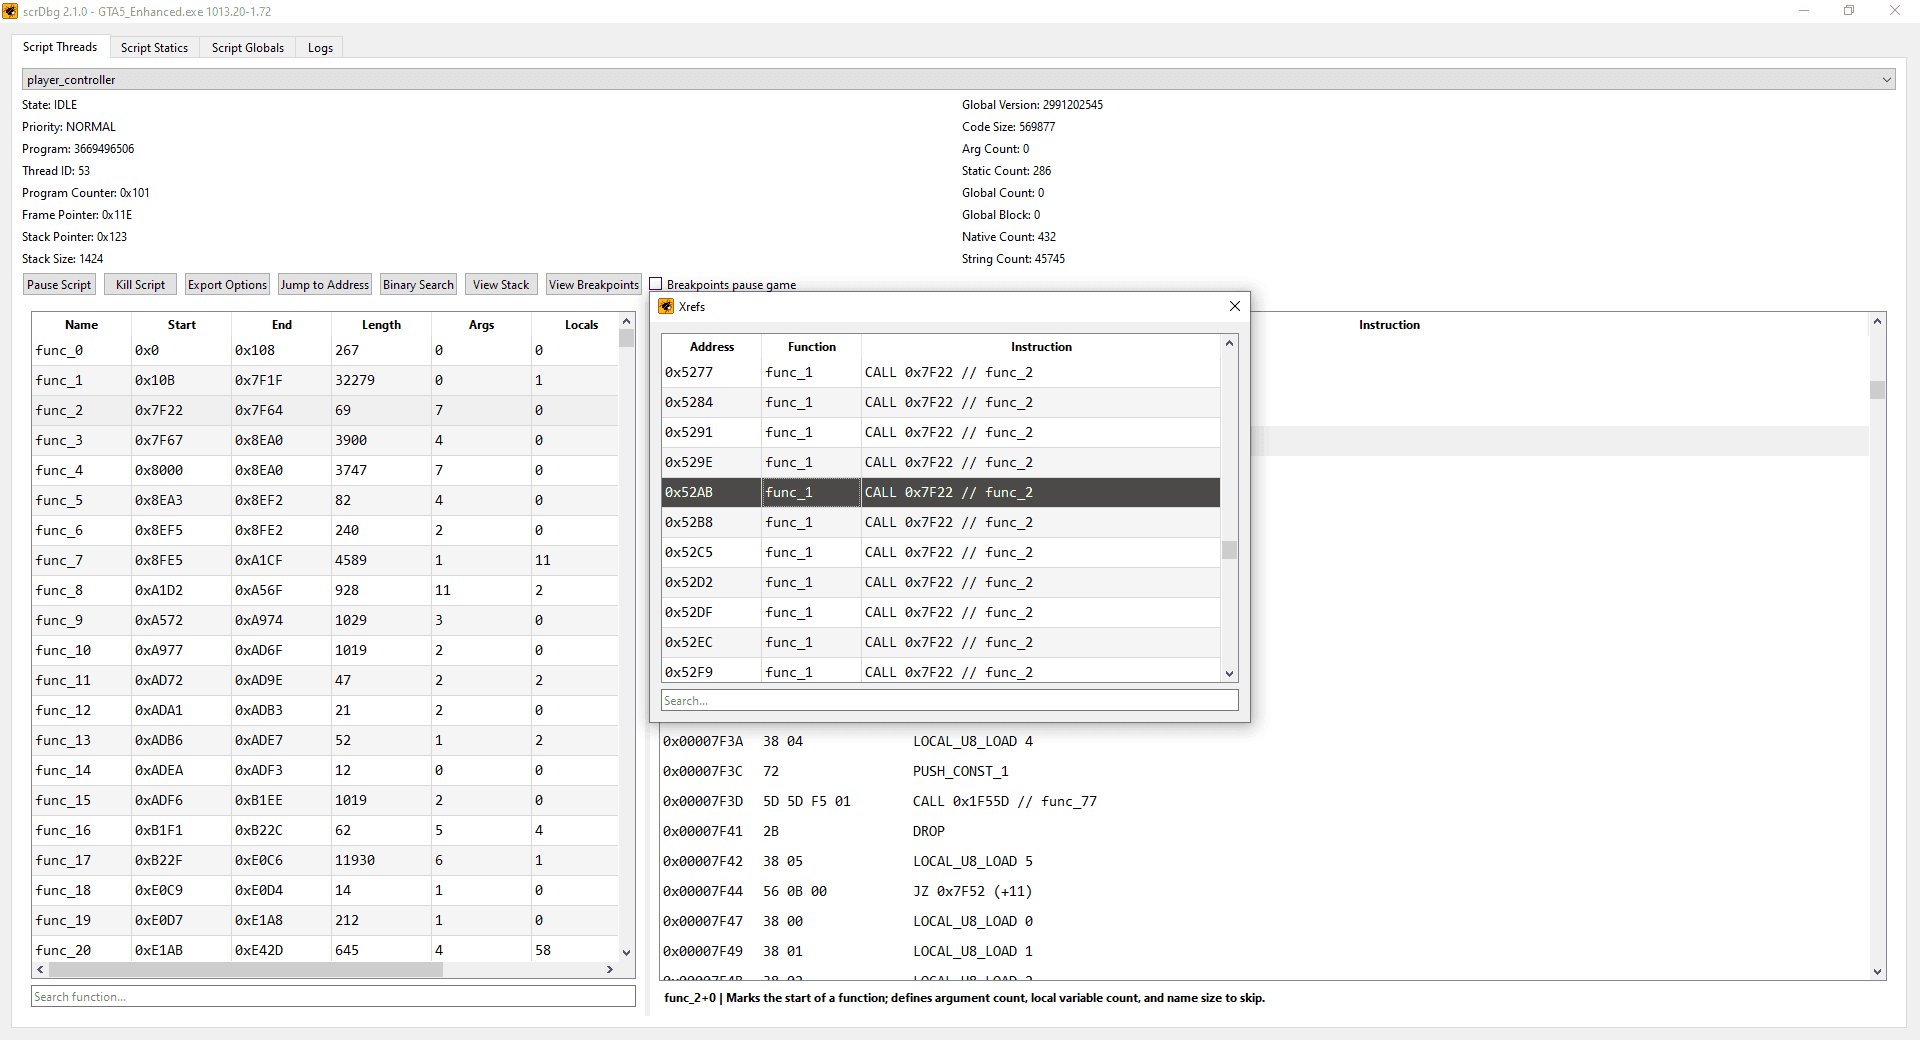Open Binary Search
Screen dimensions: 1920x1040
pyautogui.click(x=418, y=284)
